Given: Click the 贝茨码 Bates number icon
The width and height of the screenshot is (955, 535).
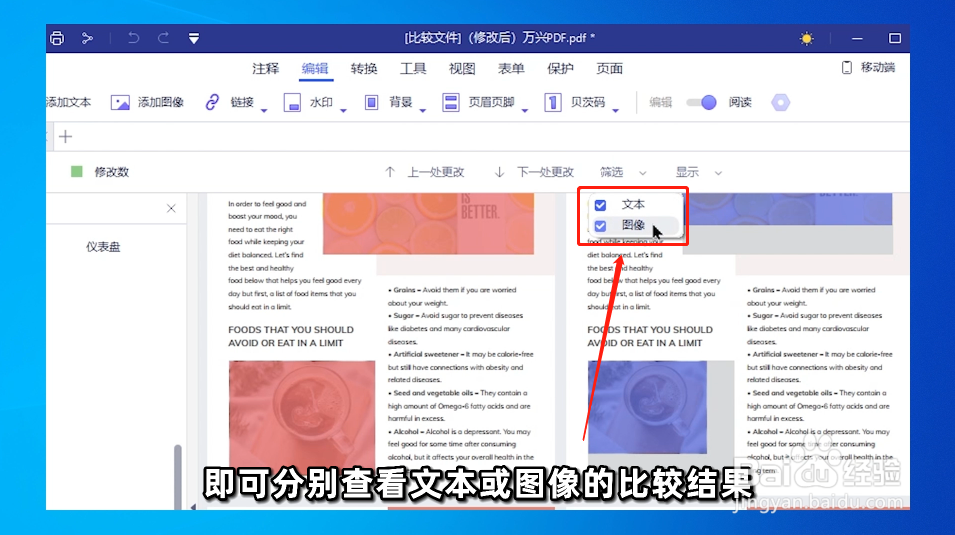Looking at the screenshot, I should [x=552, y=102].
